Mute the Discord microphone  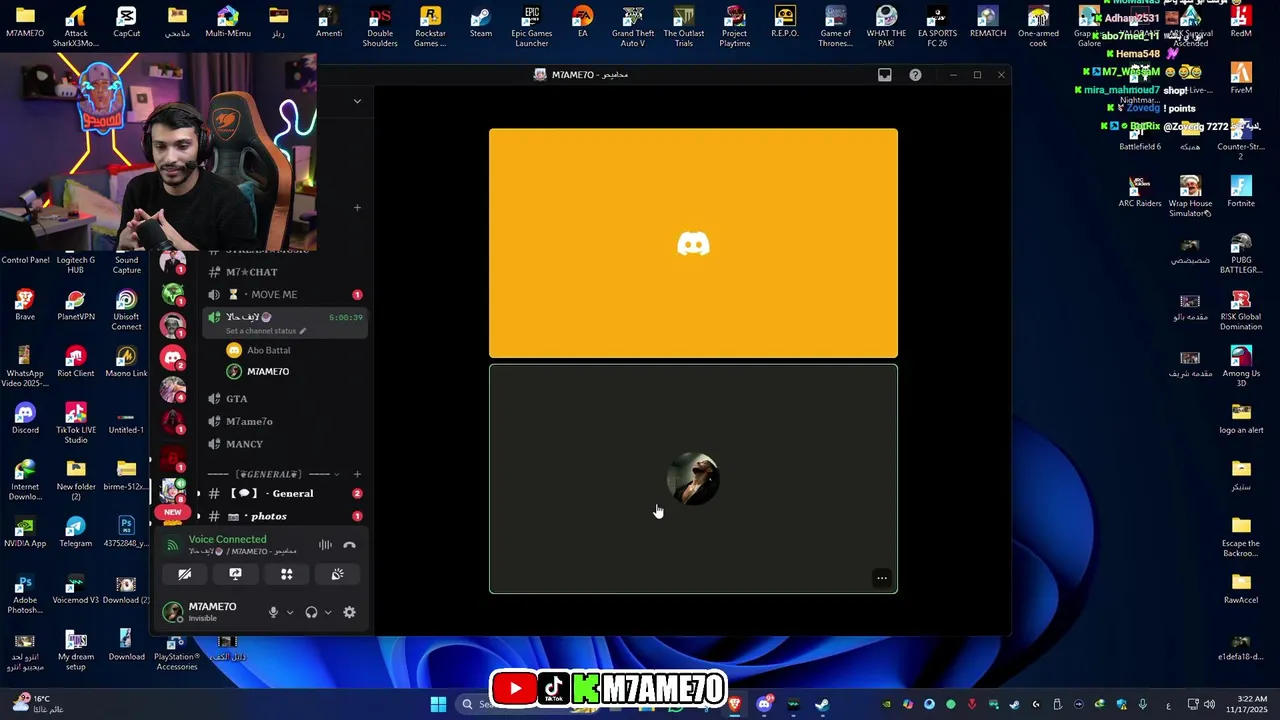(x=273, y=612)
